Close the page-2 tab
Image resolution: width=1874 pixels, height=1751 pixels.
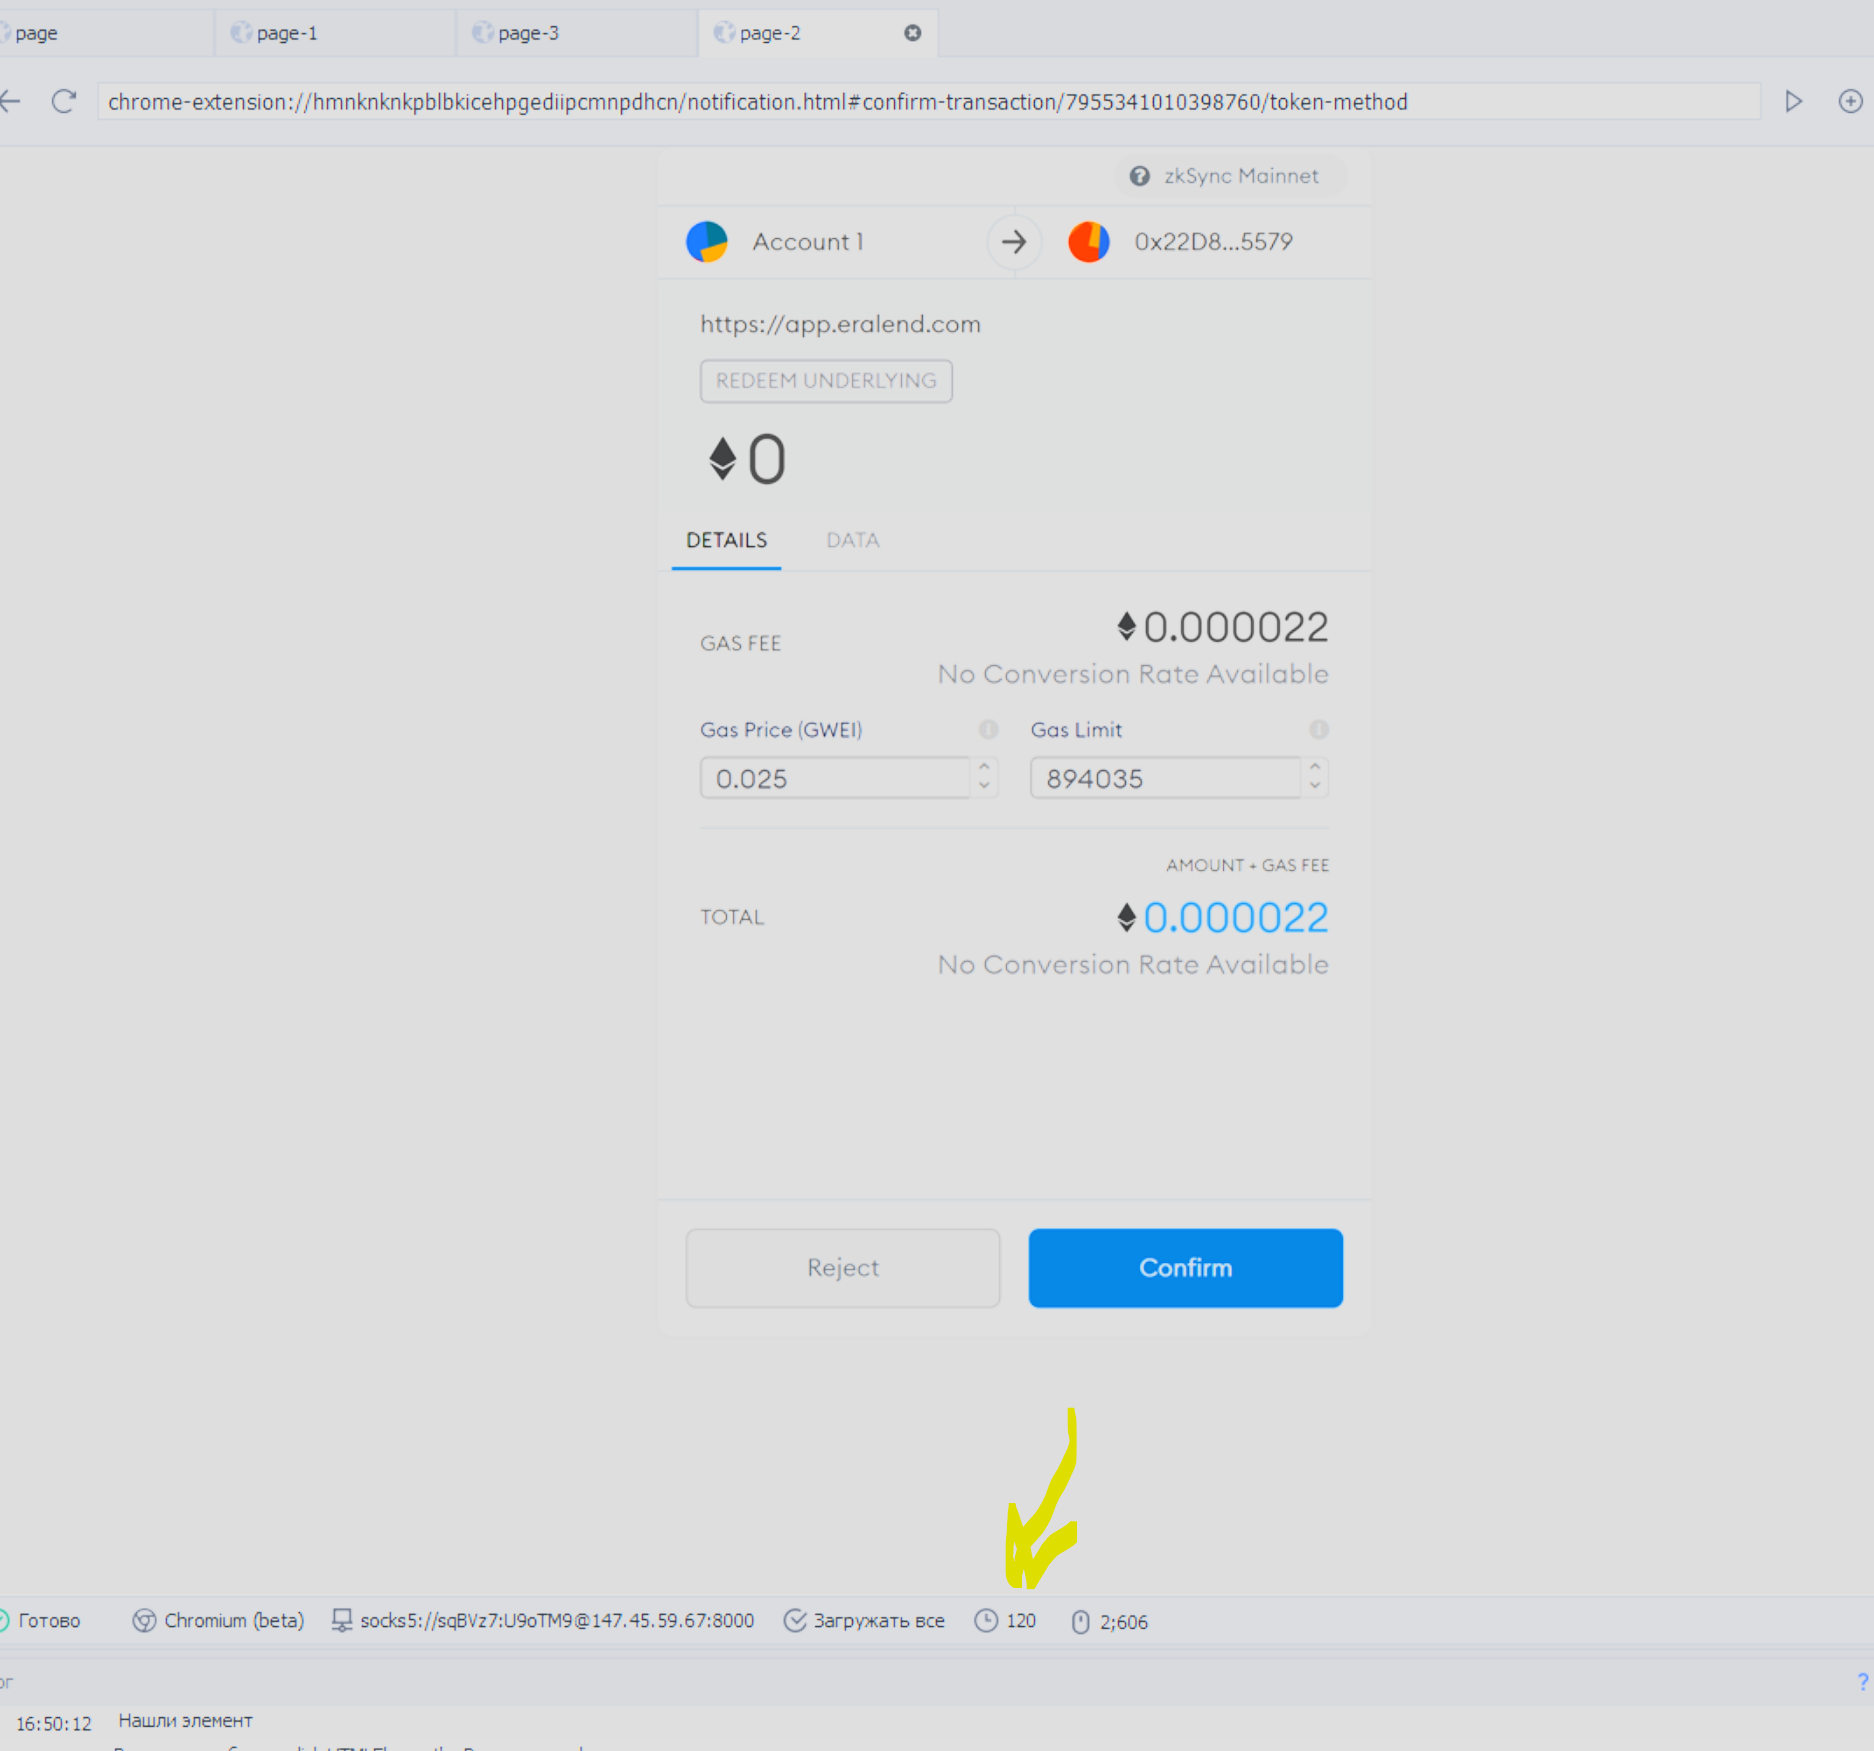(912, 33)
